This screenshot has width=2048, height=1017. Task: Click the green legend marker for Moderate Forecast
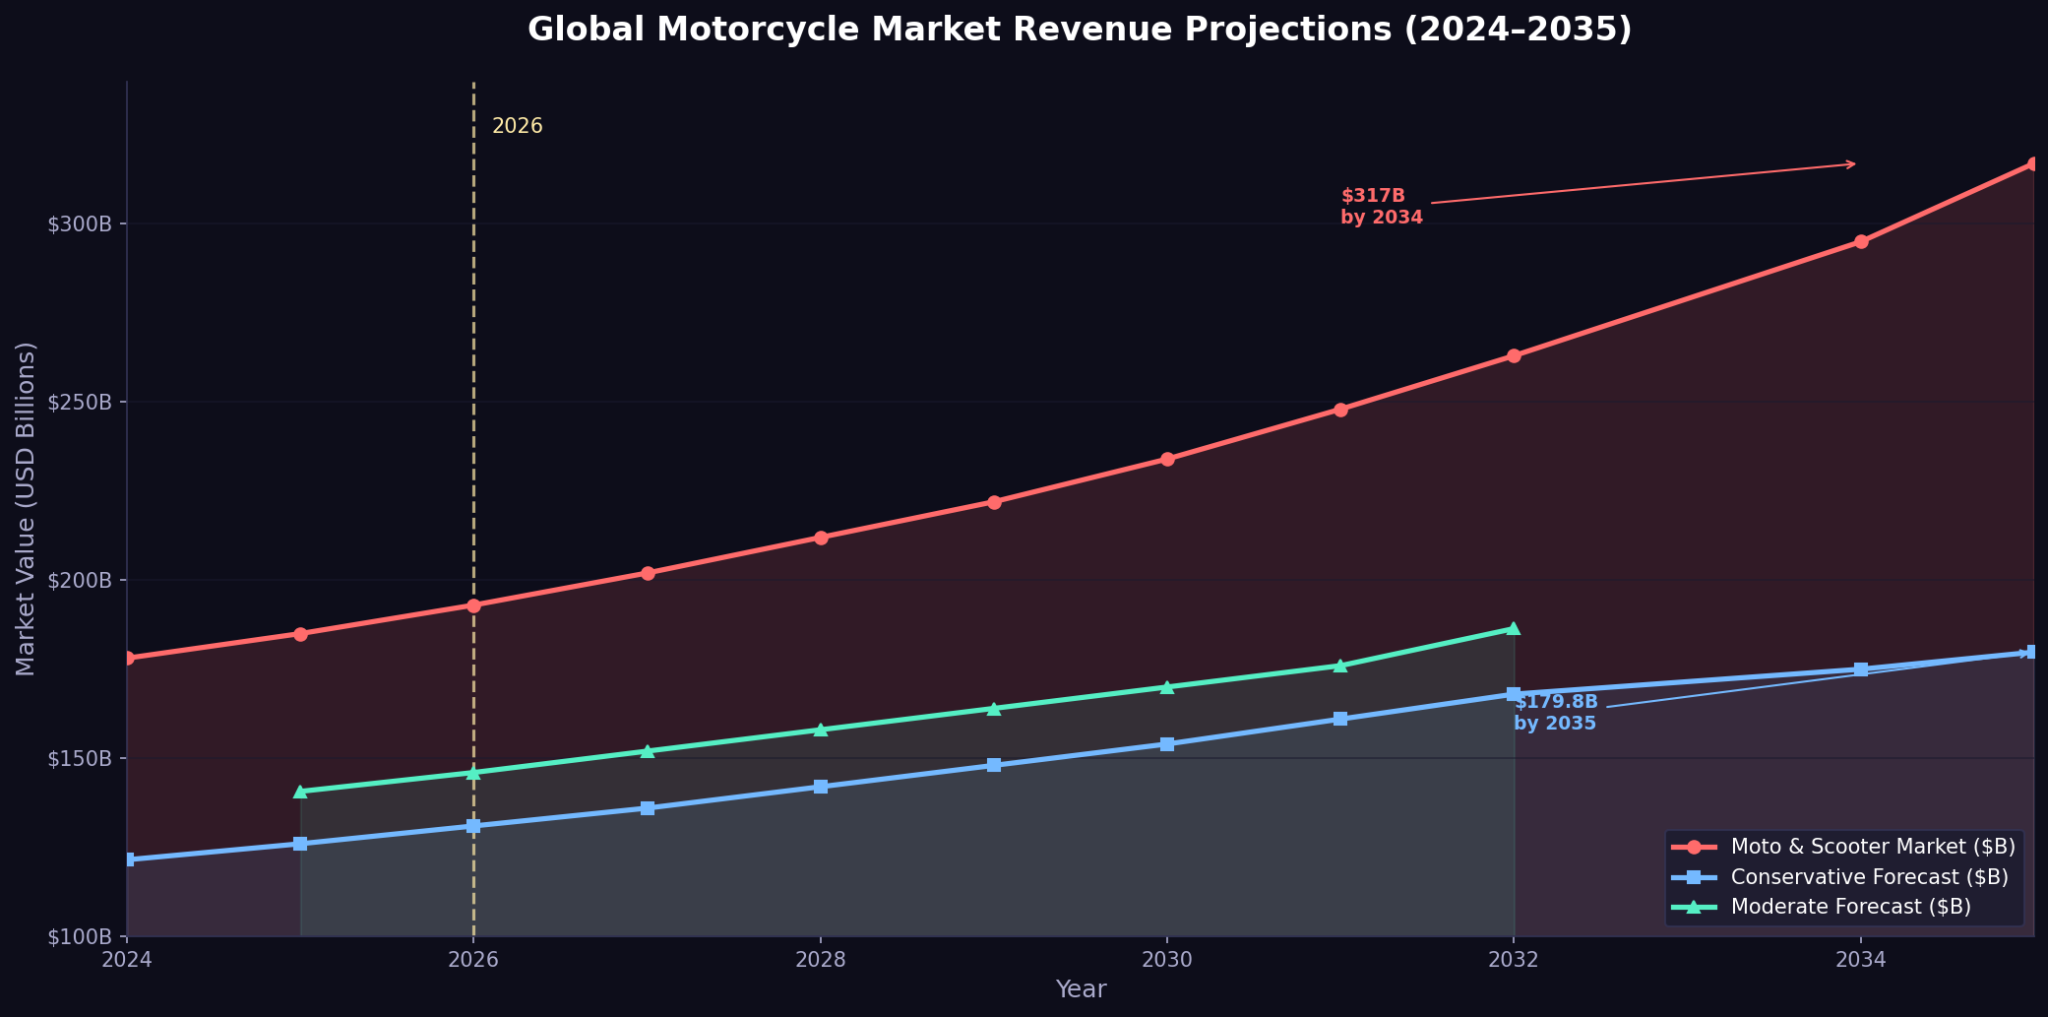[x=1694, y=907]
